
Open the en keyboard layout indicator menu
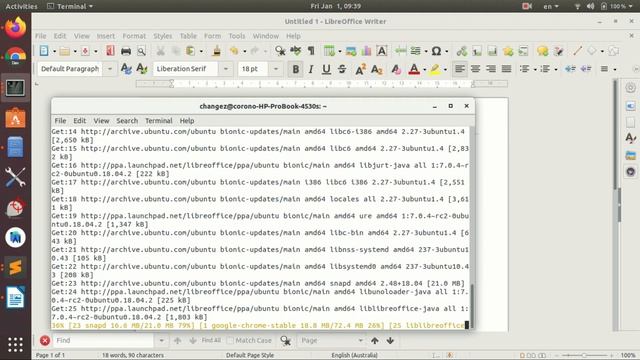[x=551, y=6]
